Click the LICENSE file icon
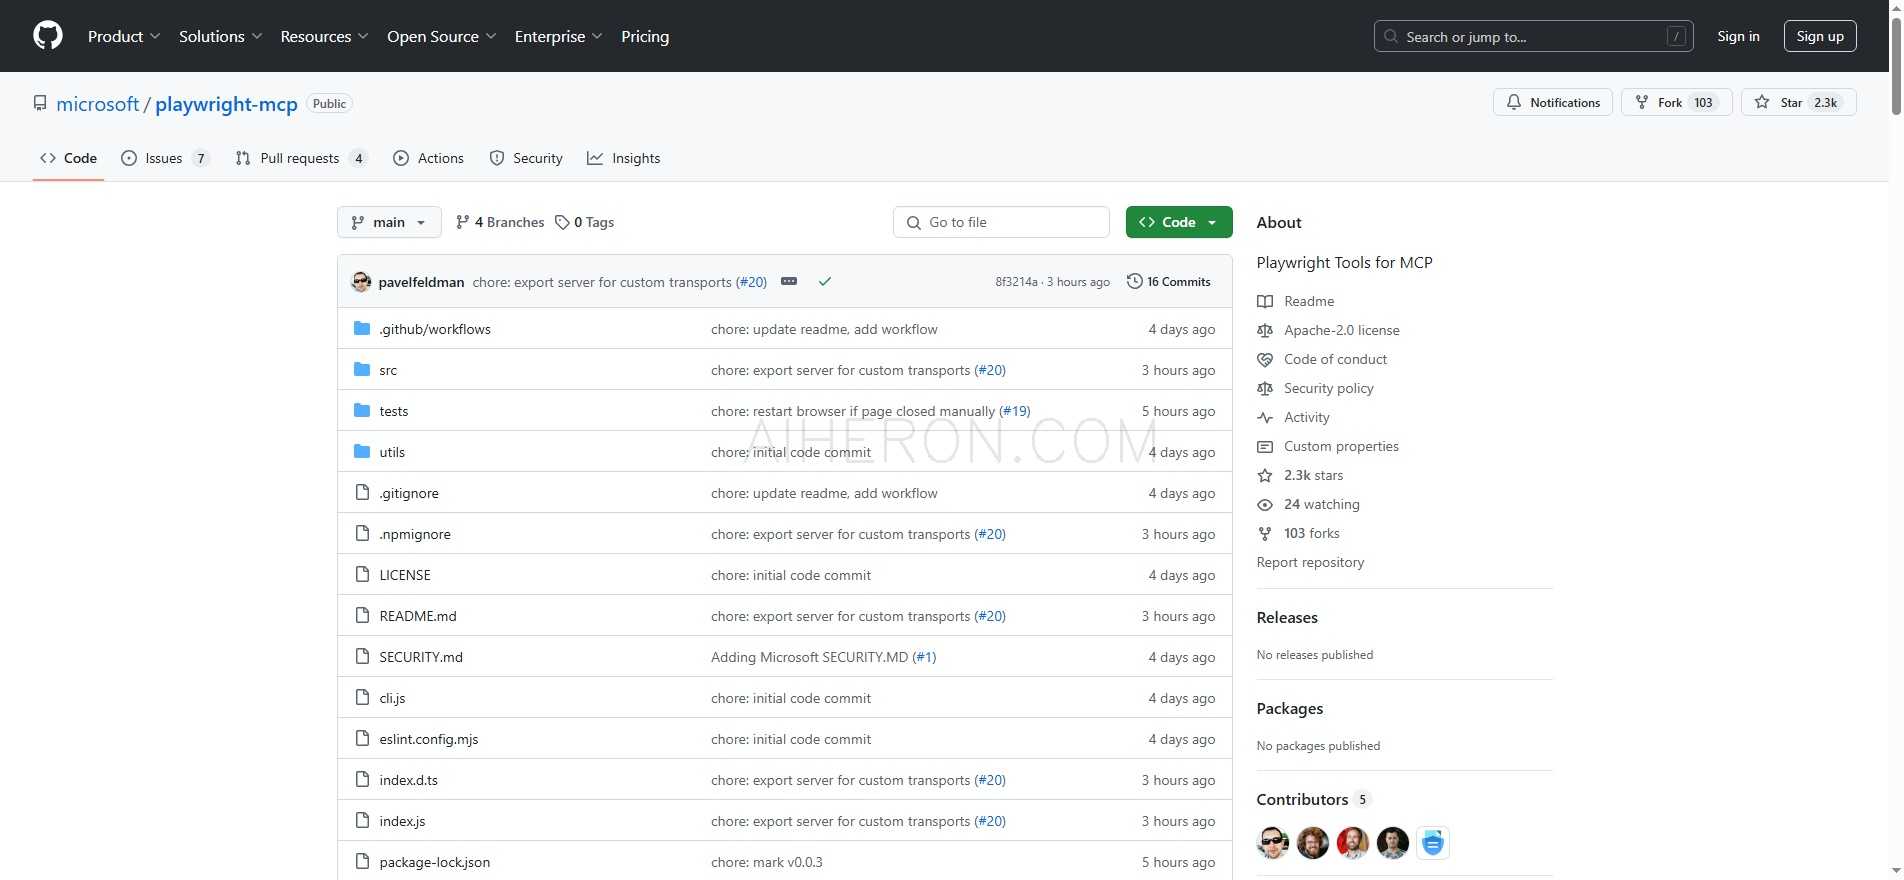The image size is (1904, 880). point(362,575)
